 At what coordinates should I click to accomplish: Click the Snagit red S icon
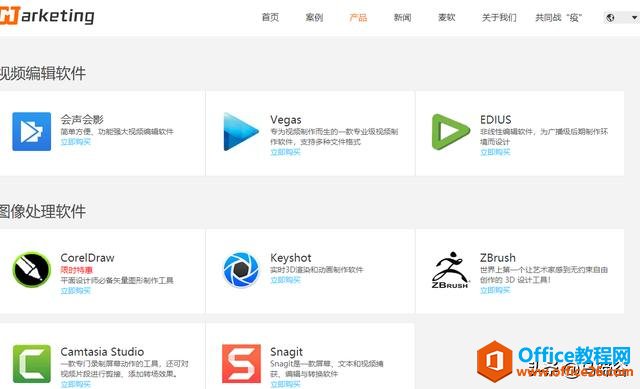click(x=241, y=363)
